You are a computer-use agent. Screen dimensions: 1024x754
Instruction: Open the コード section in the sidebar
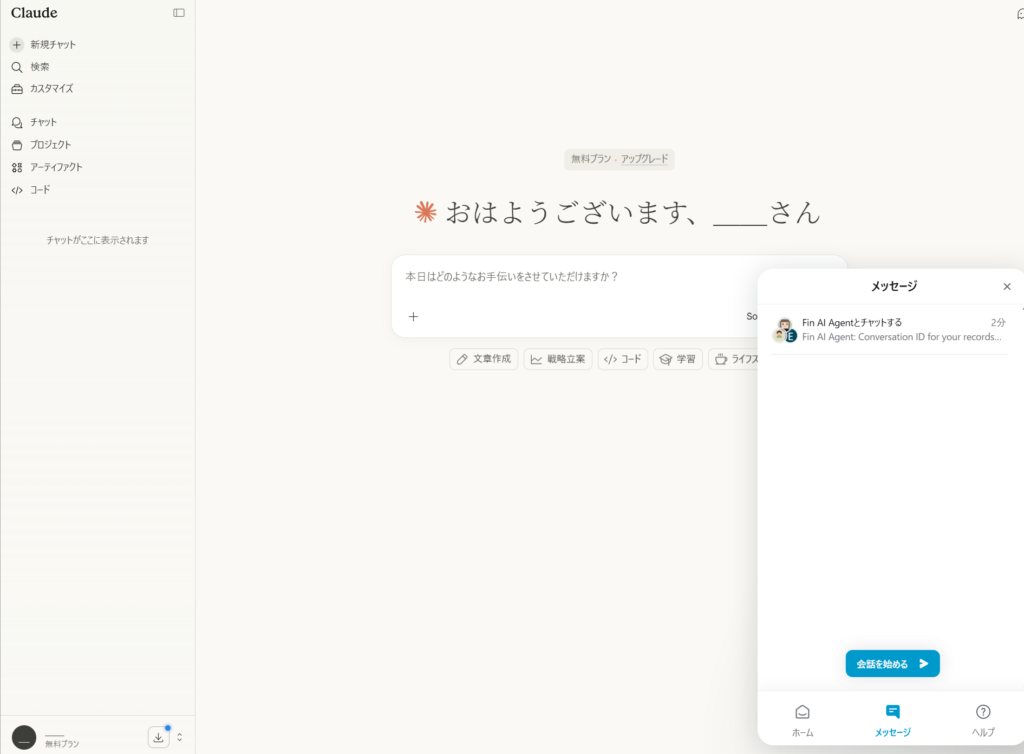click(x=38, y=189)
